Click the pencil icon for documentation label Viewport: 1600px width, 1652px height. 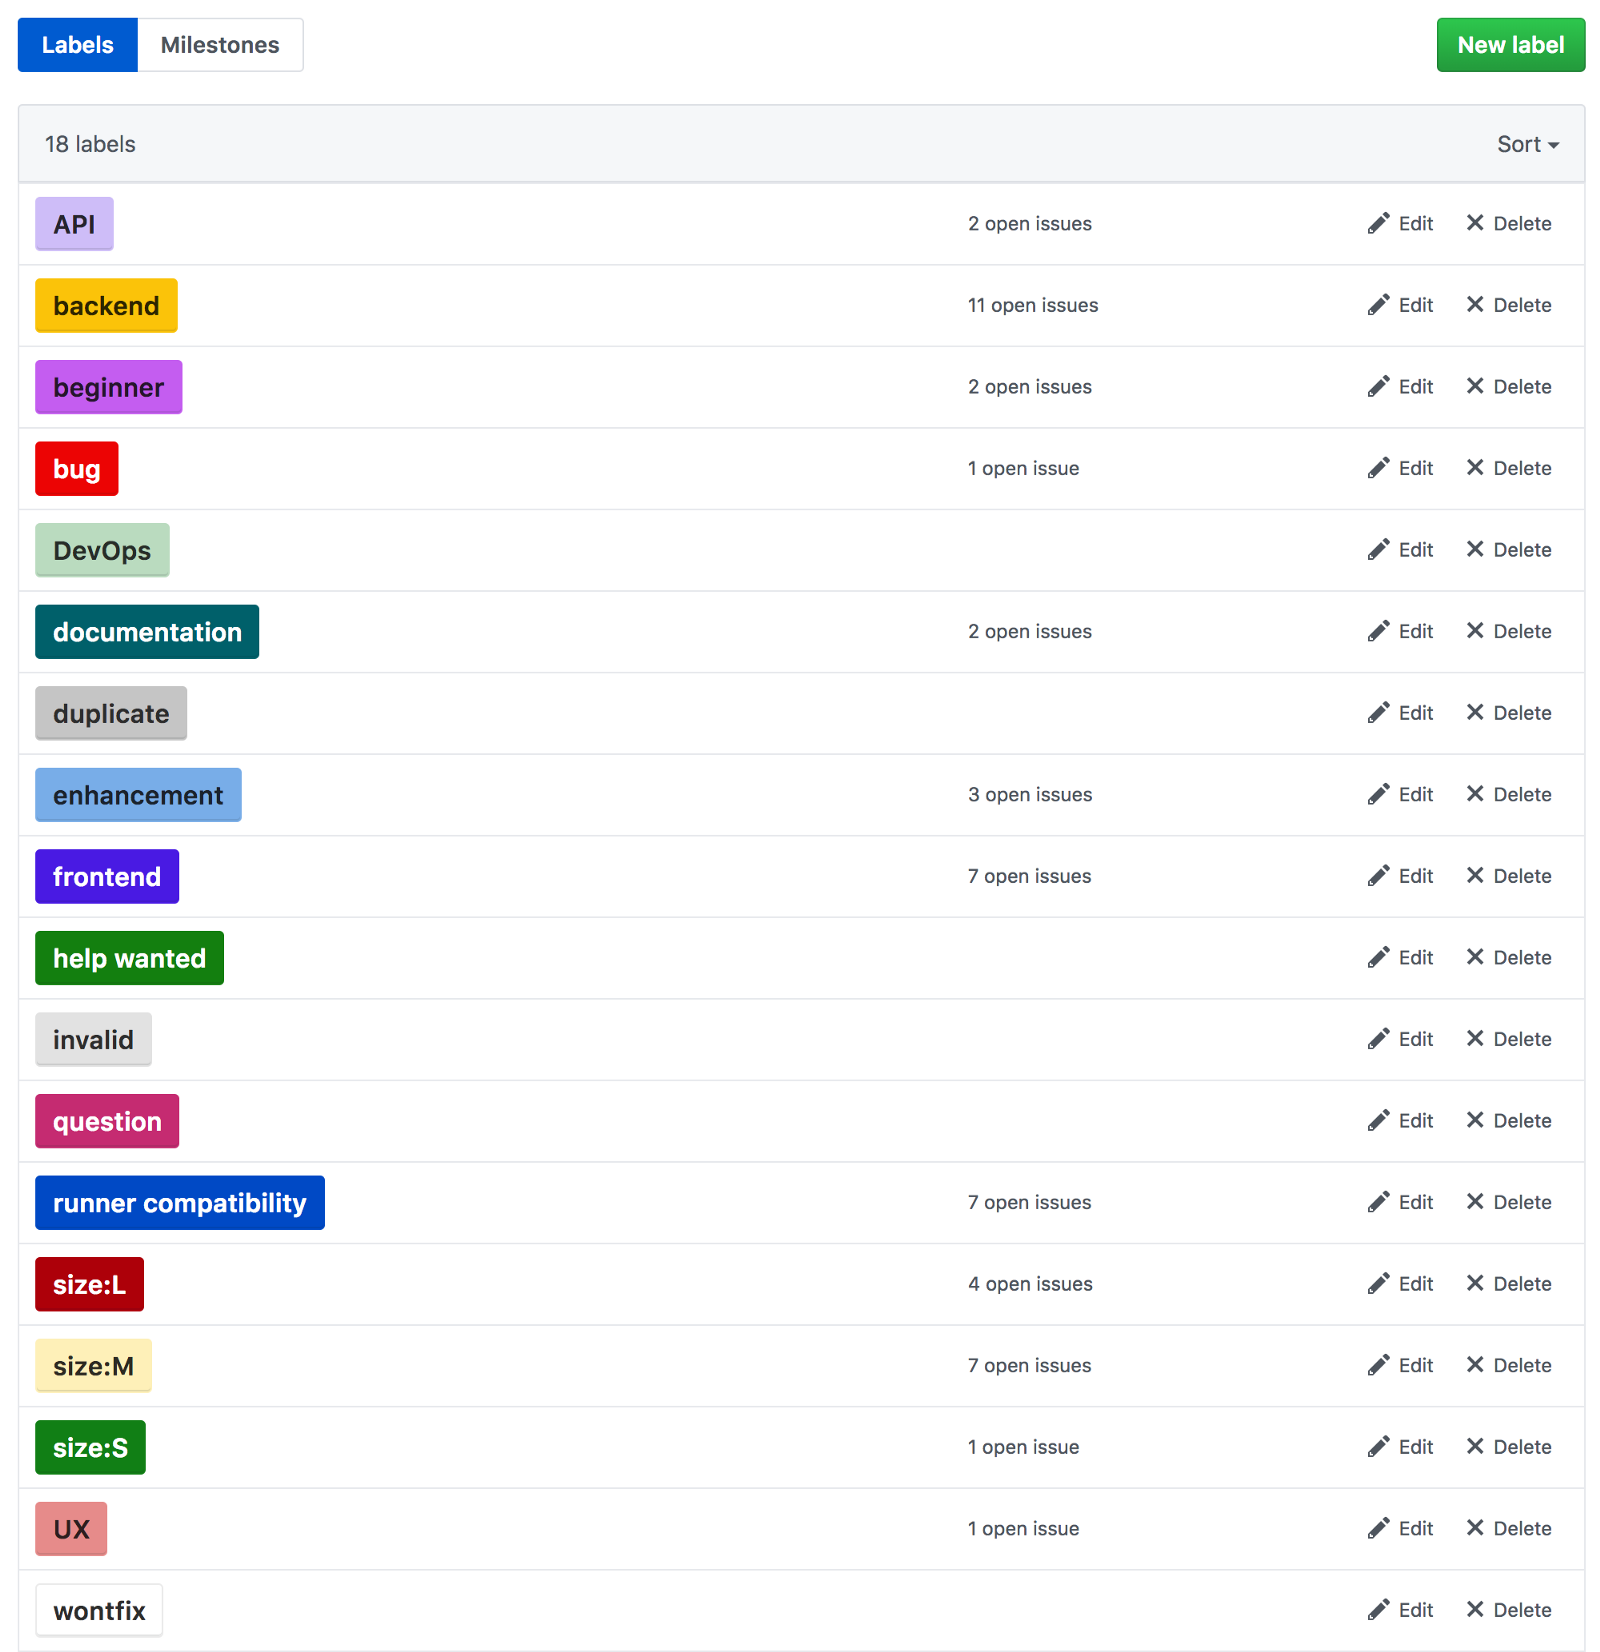(1378, 631)
